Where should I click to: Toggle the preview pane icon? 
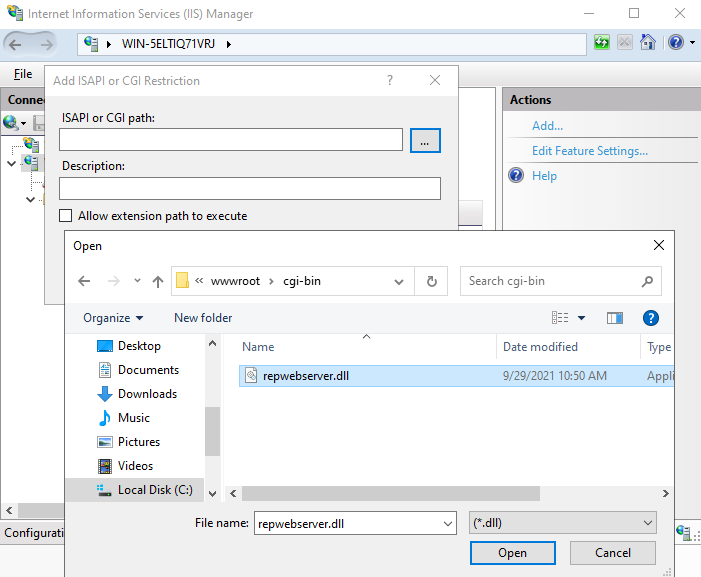615,318
